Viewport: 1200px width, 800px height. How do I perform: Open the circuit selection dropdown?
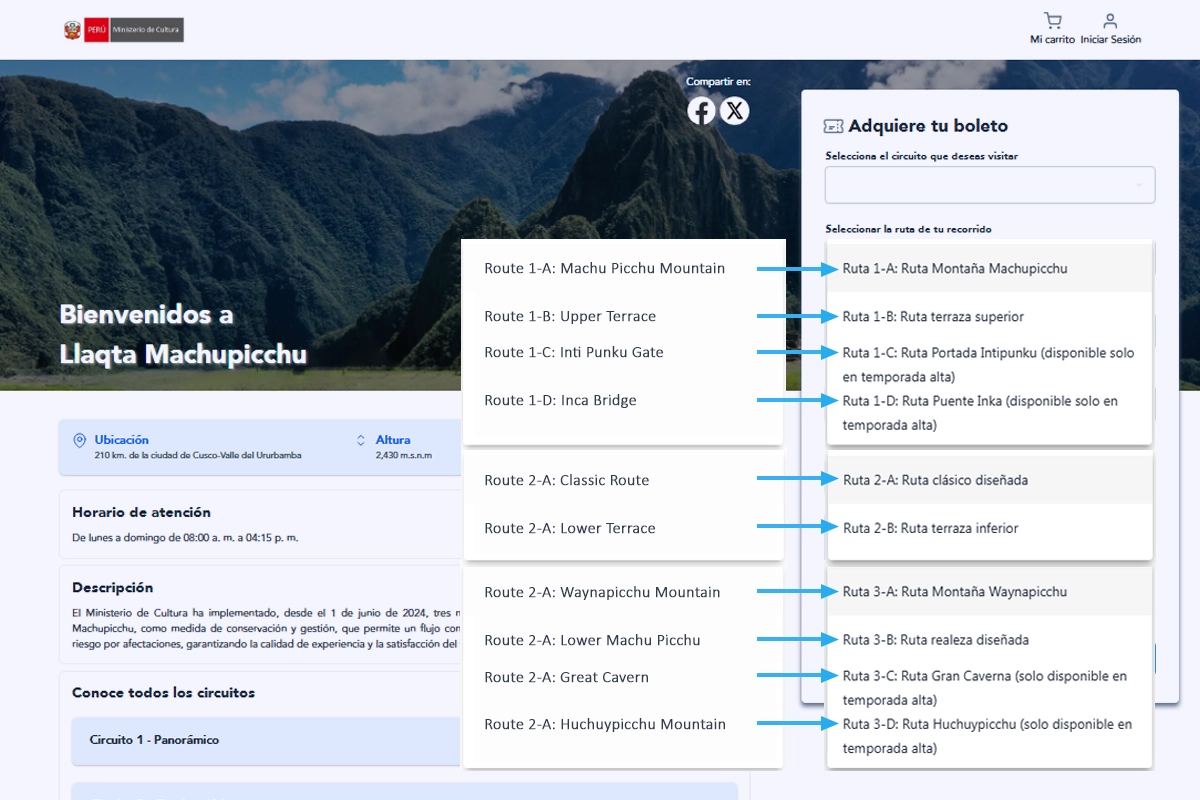coord(989,184)
